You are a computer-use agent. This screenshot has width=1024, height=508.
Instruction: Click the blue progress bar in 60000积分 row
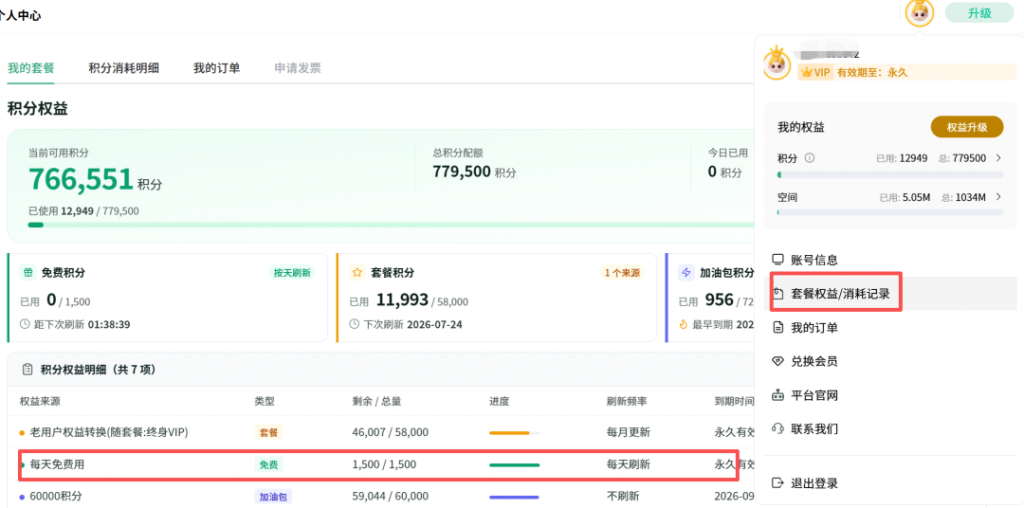coord(515,497)
